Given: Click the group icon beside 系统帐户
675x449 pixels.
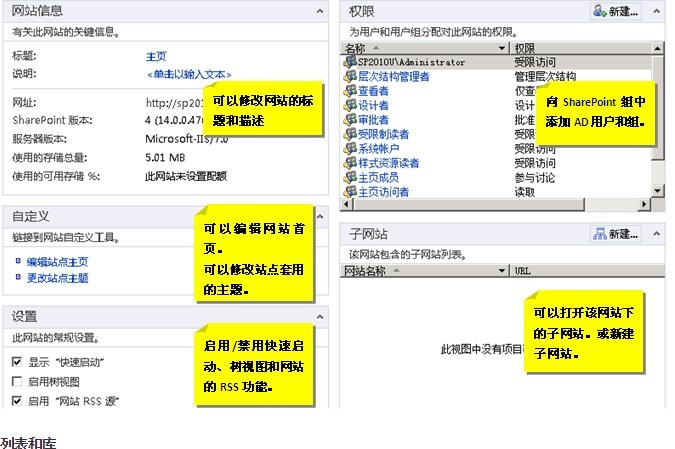Looking at the screenshot, I should 350,148.
